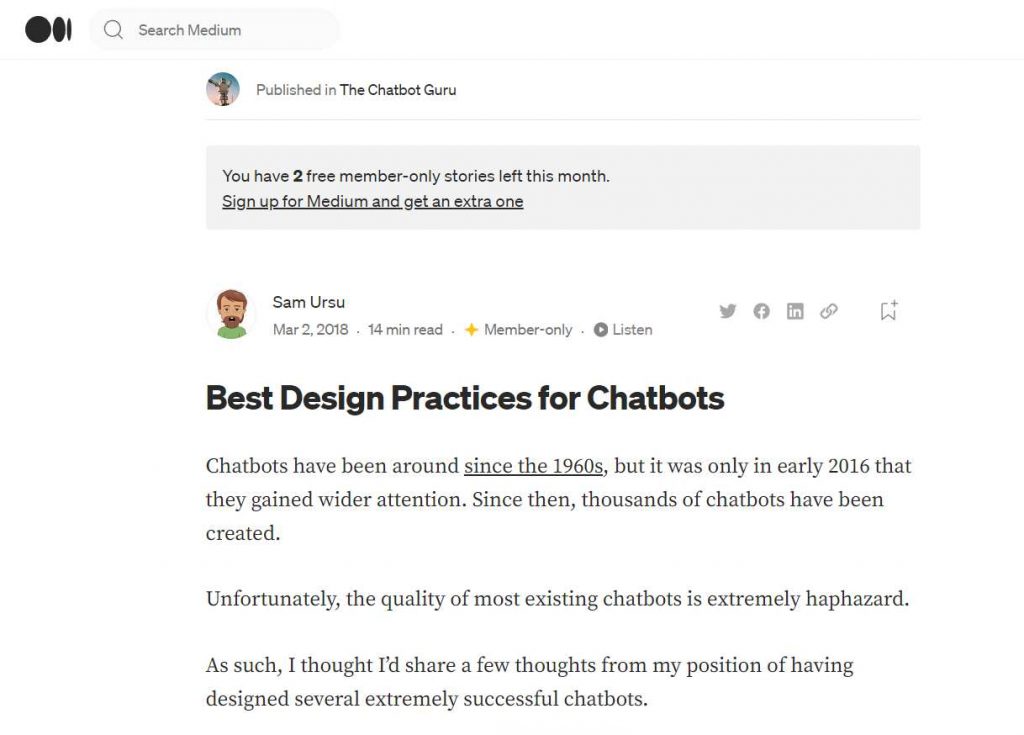The image size is (1024, 735).
Task: Click the search magnifier icon
Action: point(114,29)
